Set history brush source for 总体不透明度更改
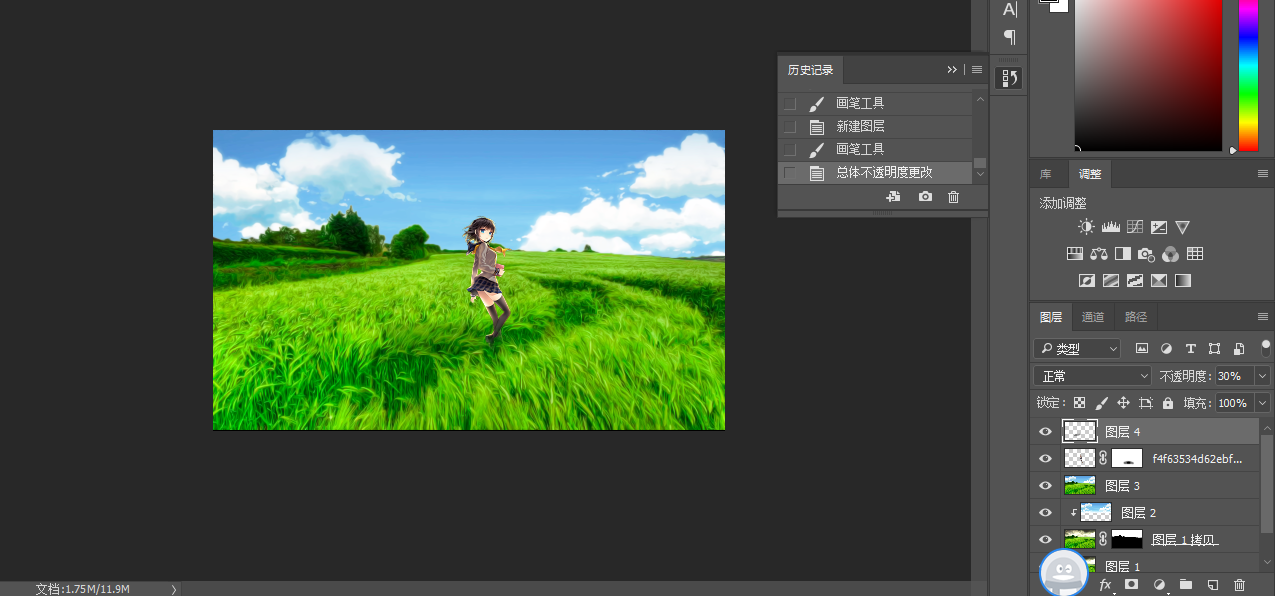Viewport: 1275px width, 596px height. pyautogui.click(x=790, y=173)
